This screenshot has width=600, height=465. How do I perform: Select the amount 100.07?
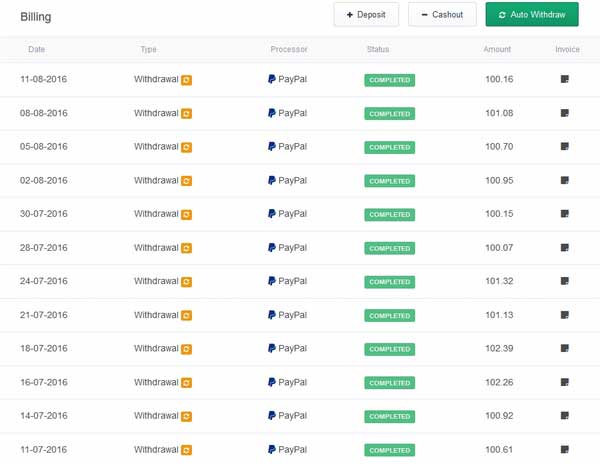point(499,248)
